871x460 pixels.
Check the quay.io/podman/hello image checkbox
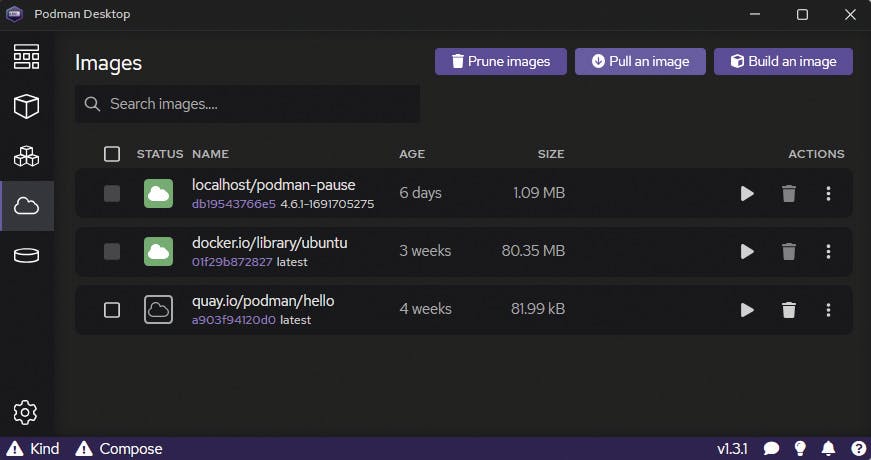(x=112, y=310)
